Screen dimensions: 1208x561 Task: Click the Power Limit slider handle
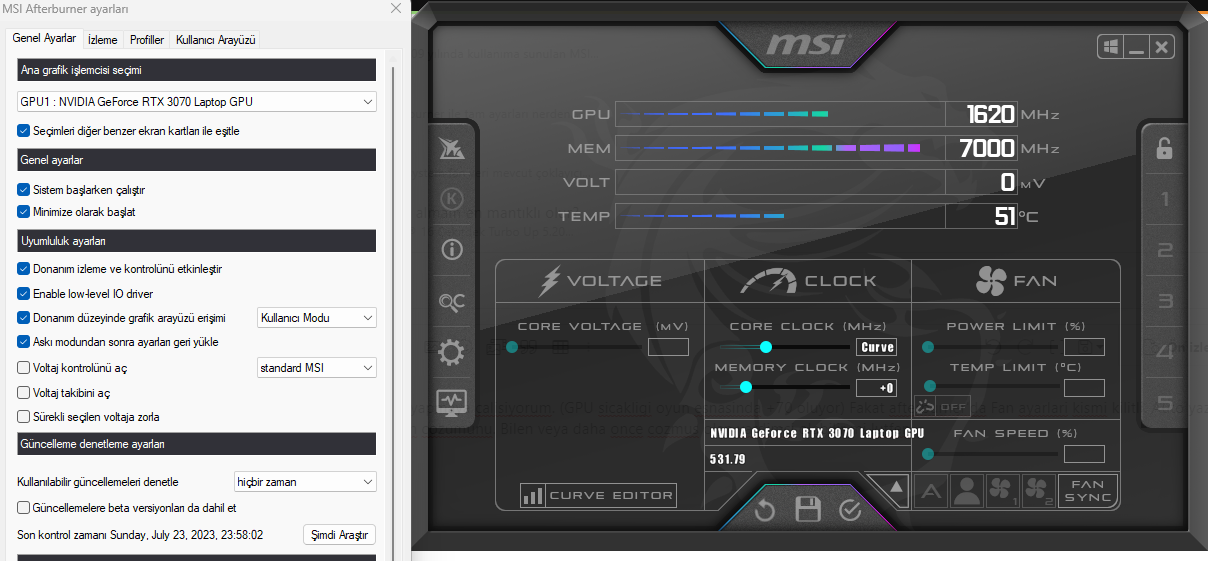coord(928,347)
